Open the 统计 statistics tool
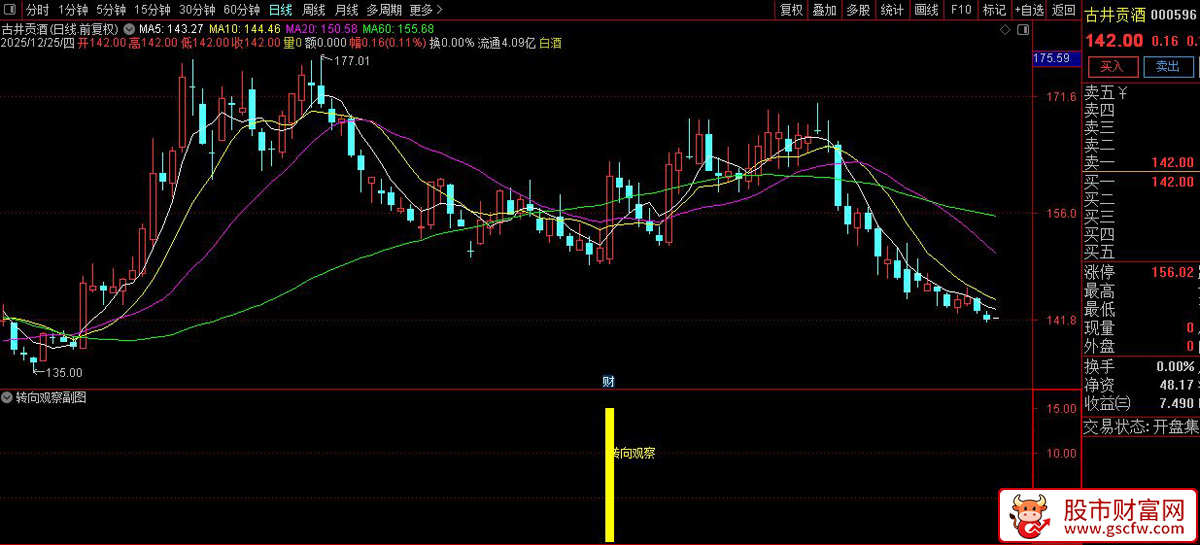This screenshot has height=545, width=1200. (x=892, y=9)
